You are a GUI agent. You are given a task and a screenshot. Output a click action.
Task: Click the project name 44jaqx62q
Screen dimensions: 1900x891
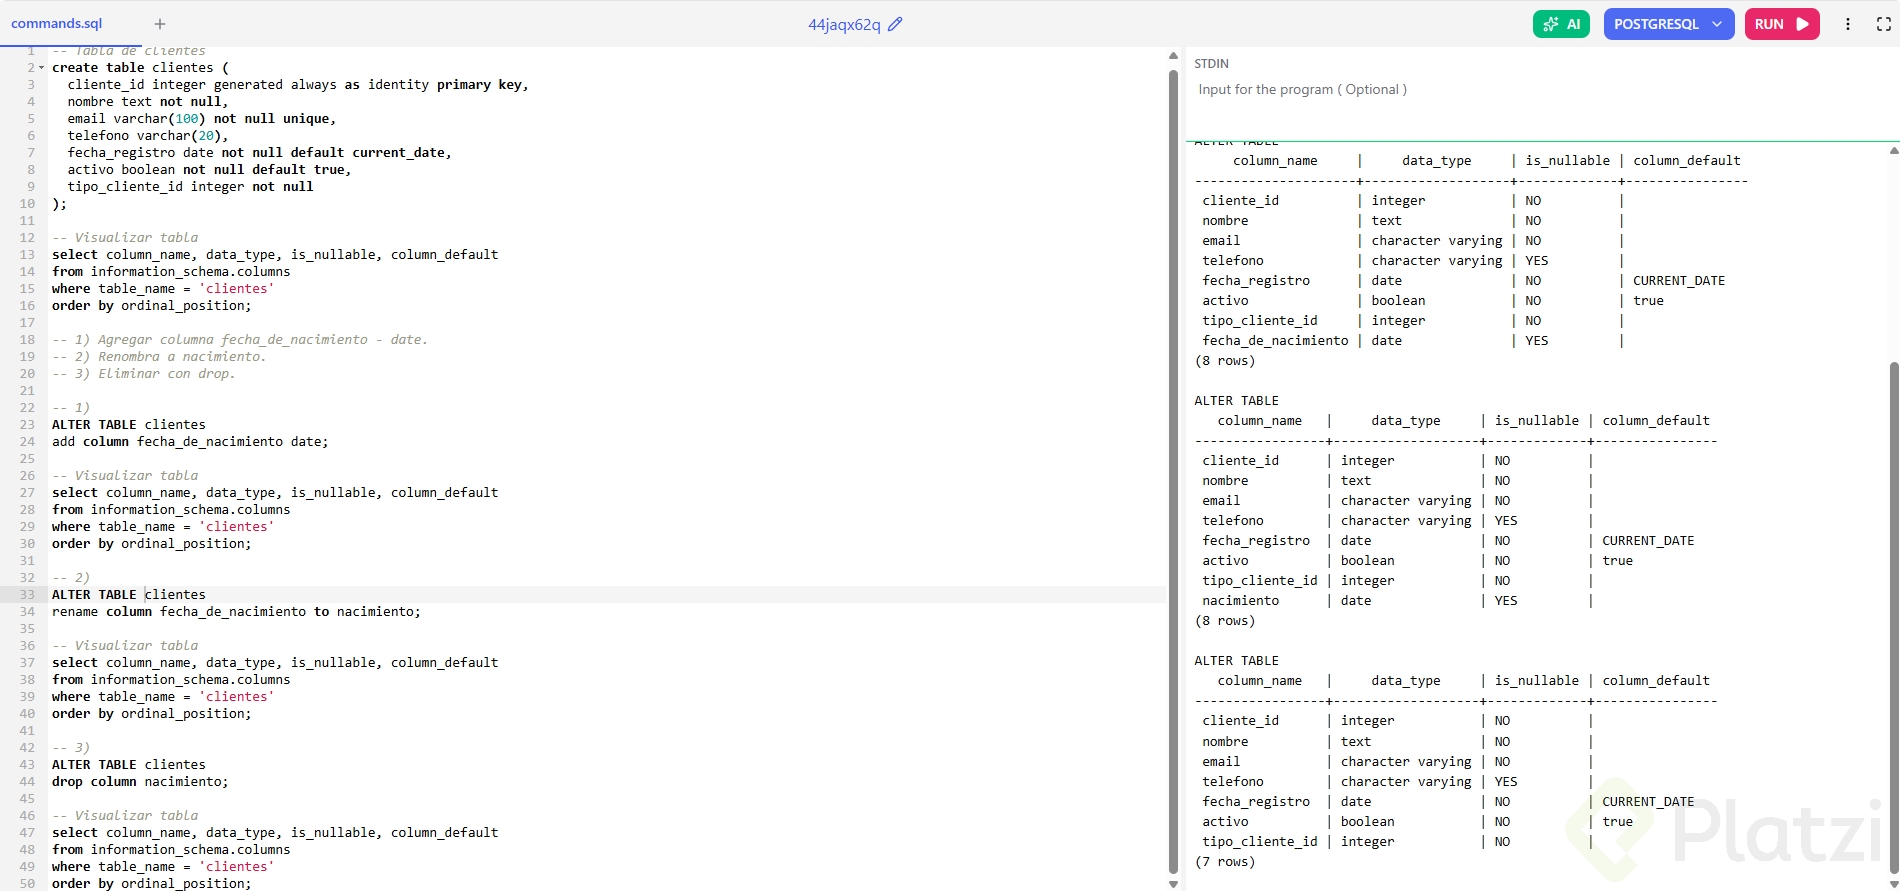click(844, 24)
